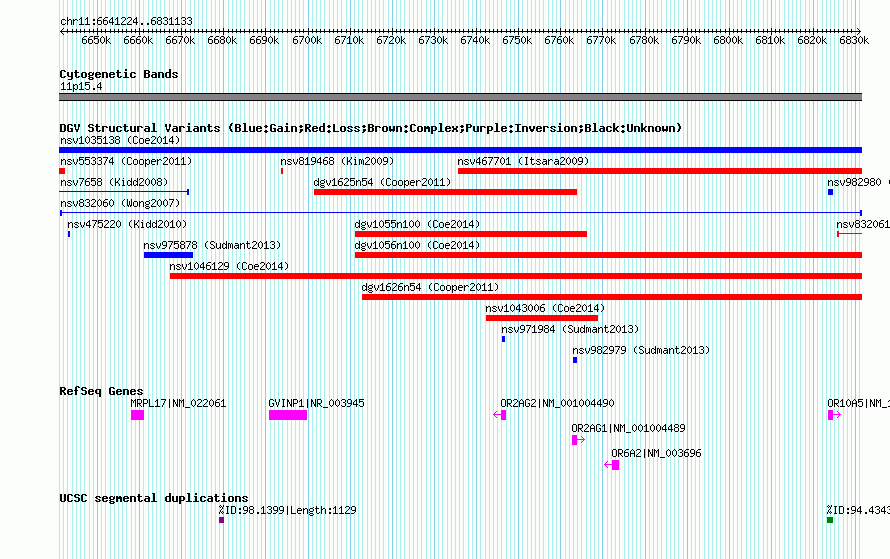Open the dgv1056n100 (Coe2014) loss bar

608,255
